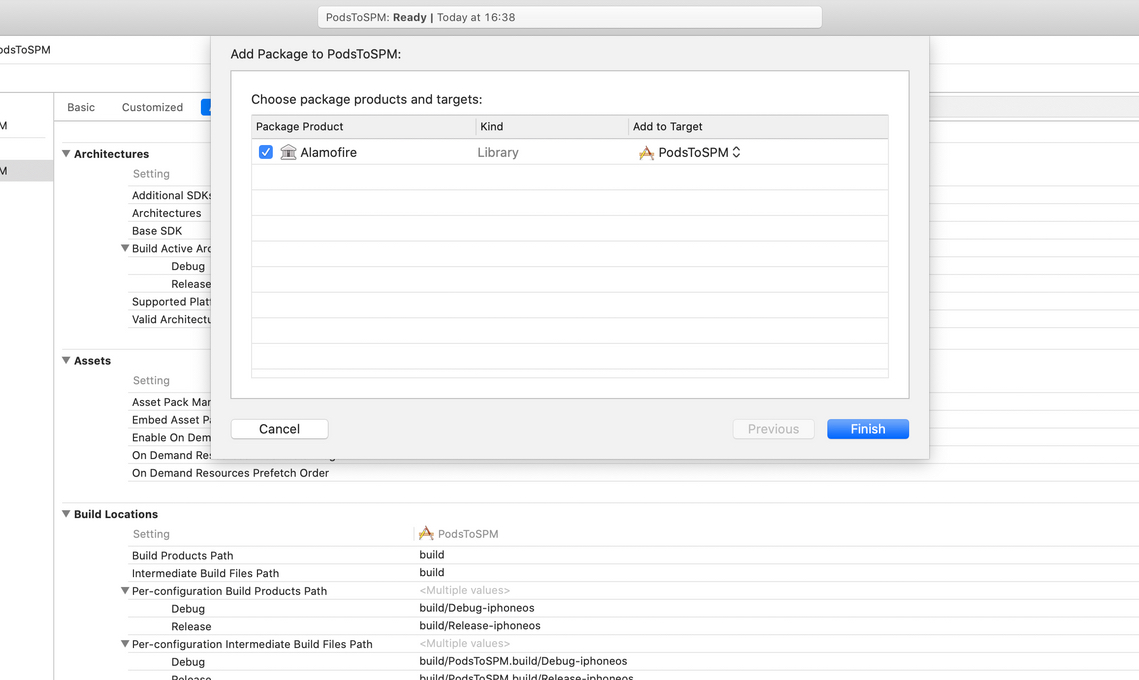Collapse Per-configuration Build Products Path row
Screen dimensions: 1139x680
point(125,591)
